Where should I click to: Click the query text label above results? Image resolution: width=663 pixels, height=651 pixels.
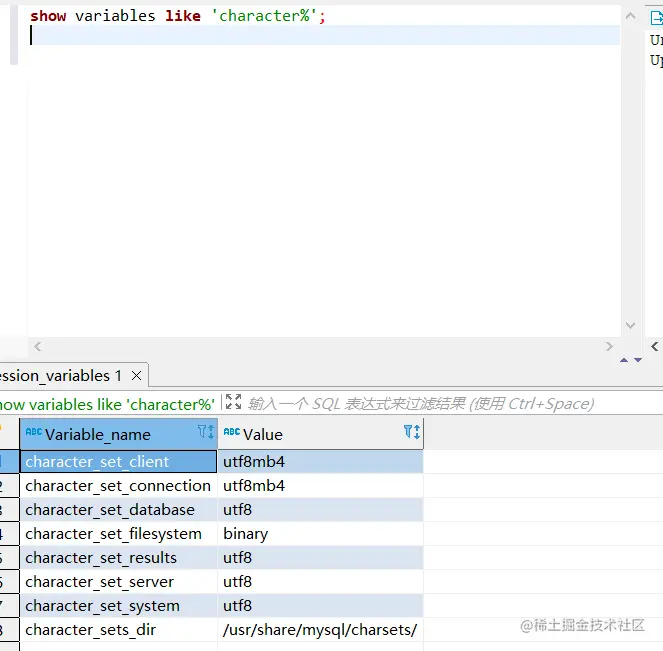coord(107,405)
